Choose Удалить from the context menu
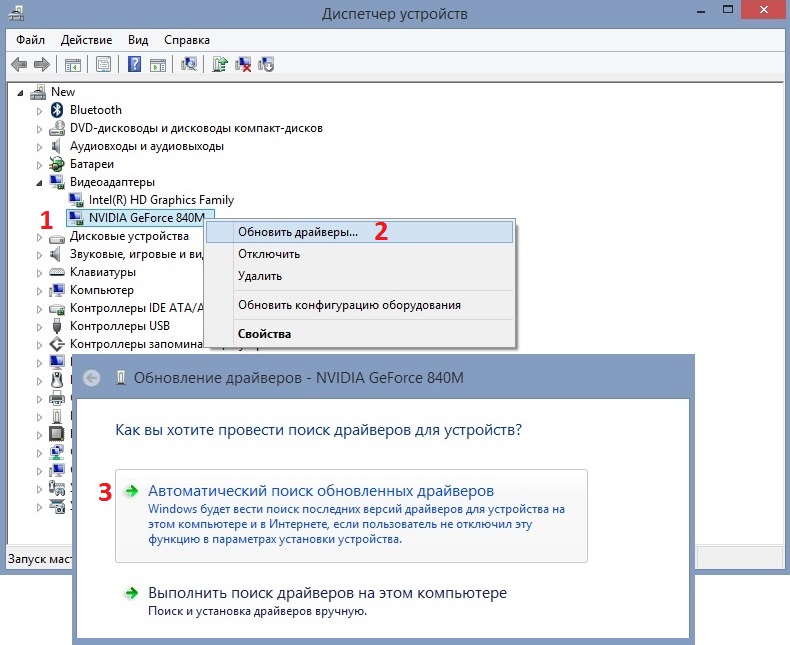 pyautogui.click(x=359, y=276)
